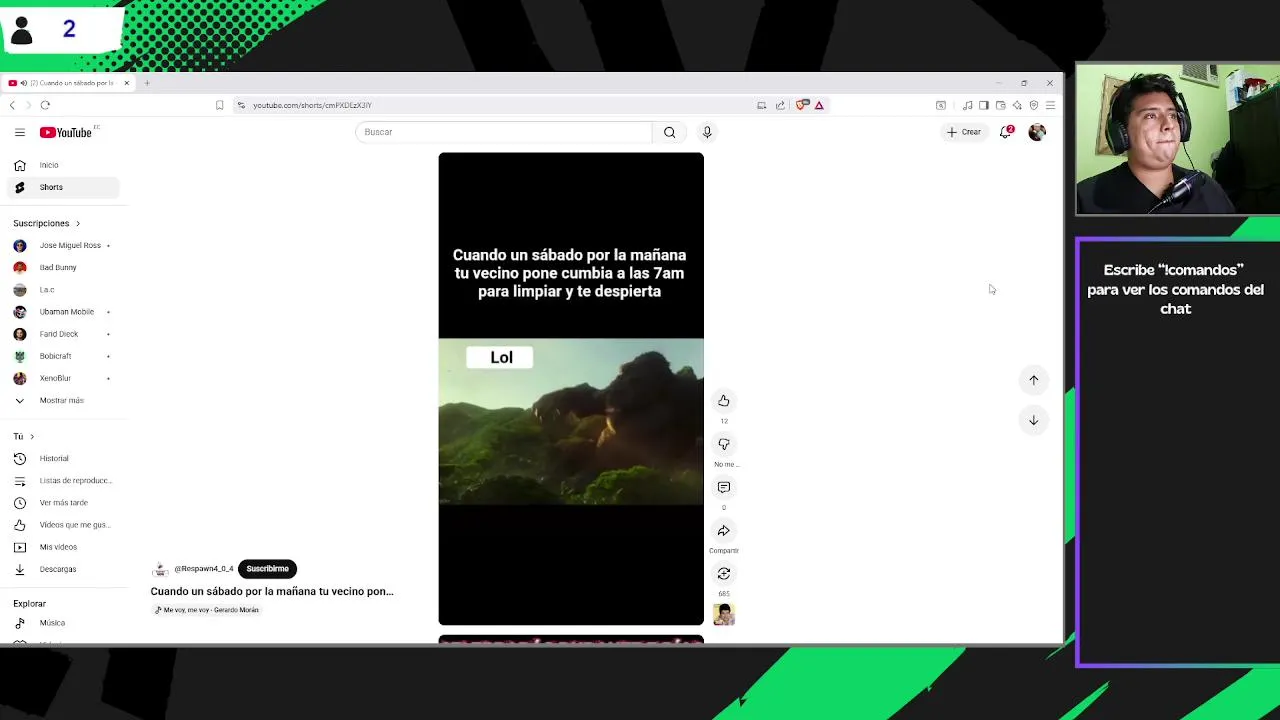Open Jose Miguel Ross channel

pos(62,245)
